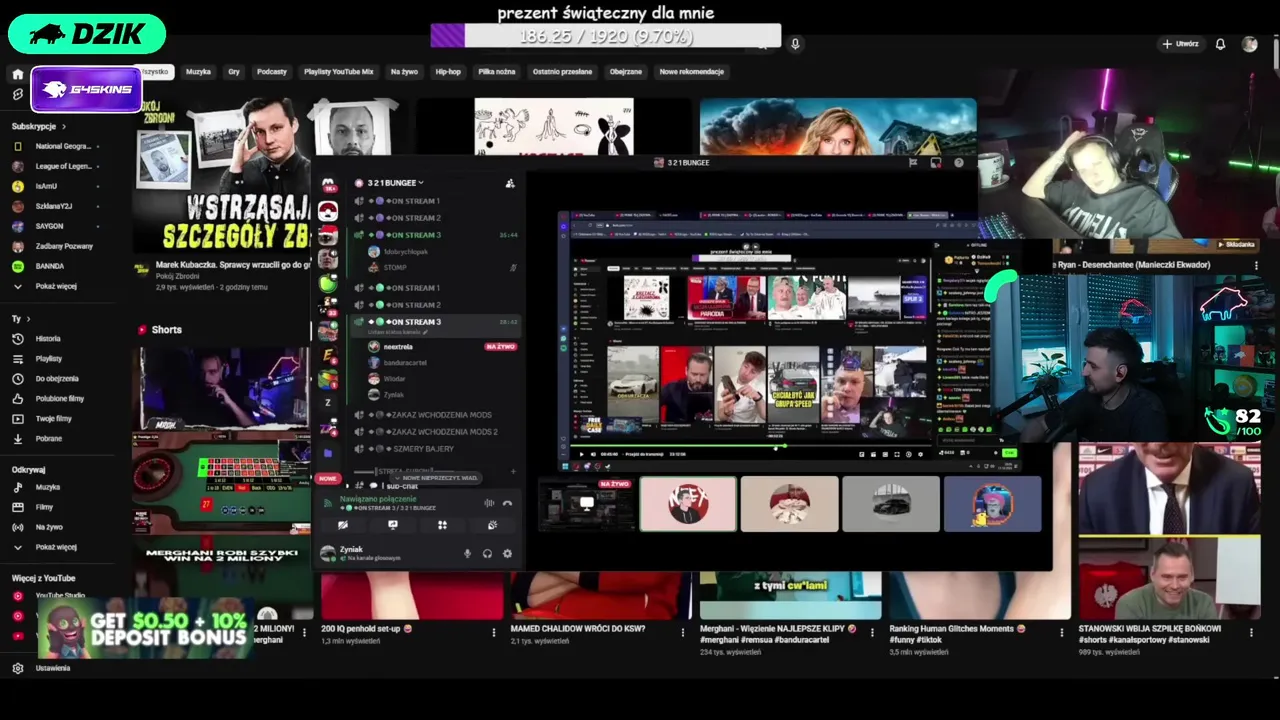Open the YouTube notifications bell
The width and height of the screenshot is (1280, 720).
1220,44
